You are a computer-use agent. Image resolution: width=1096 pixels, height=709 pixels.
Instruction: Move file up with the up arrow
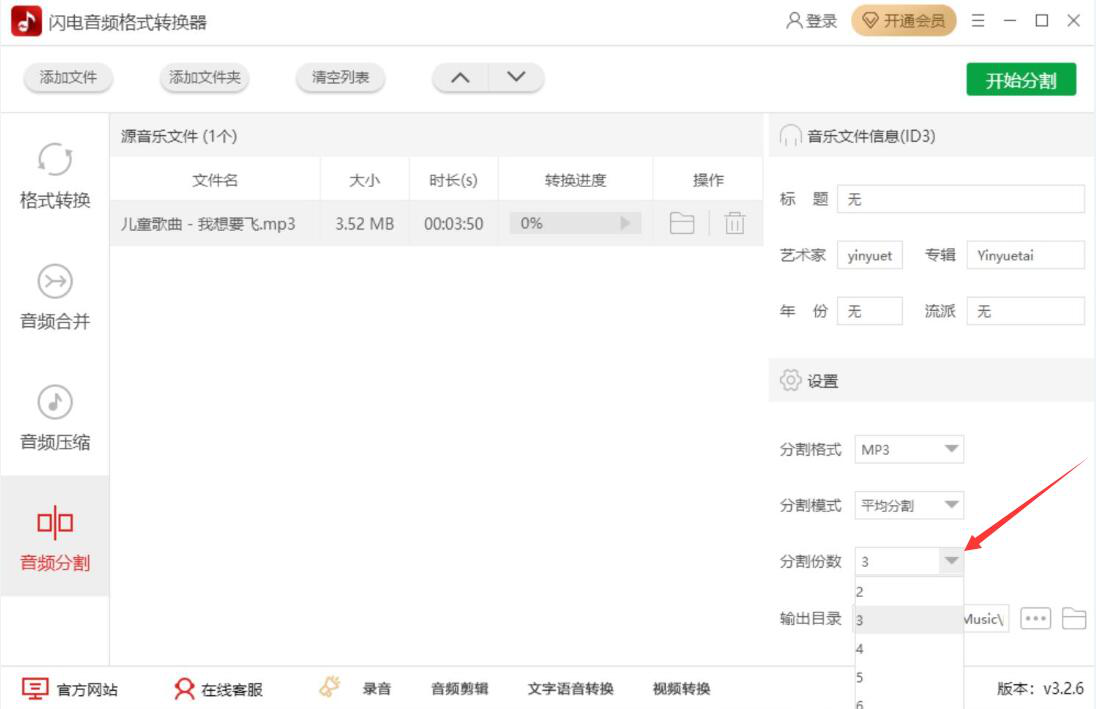click(460, 77)
